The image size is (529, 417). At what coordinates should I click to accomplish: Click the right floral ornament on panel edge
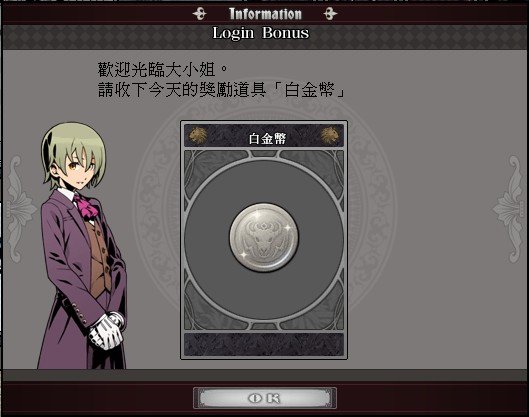point(511,208)
